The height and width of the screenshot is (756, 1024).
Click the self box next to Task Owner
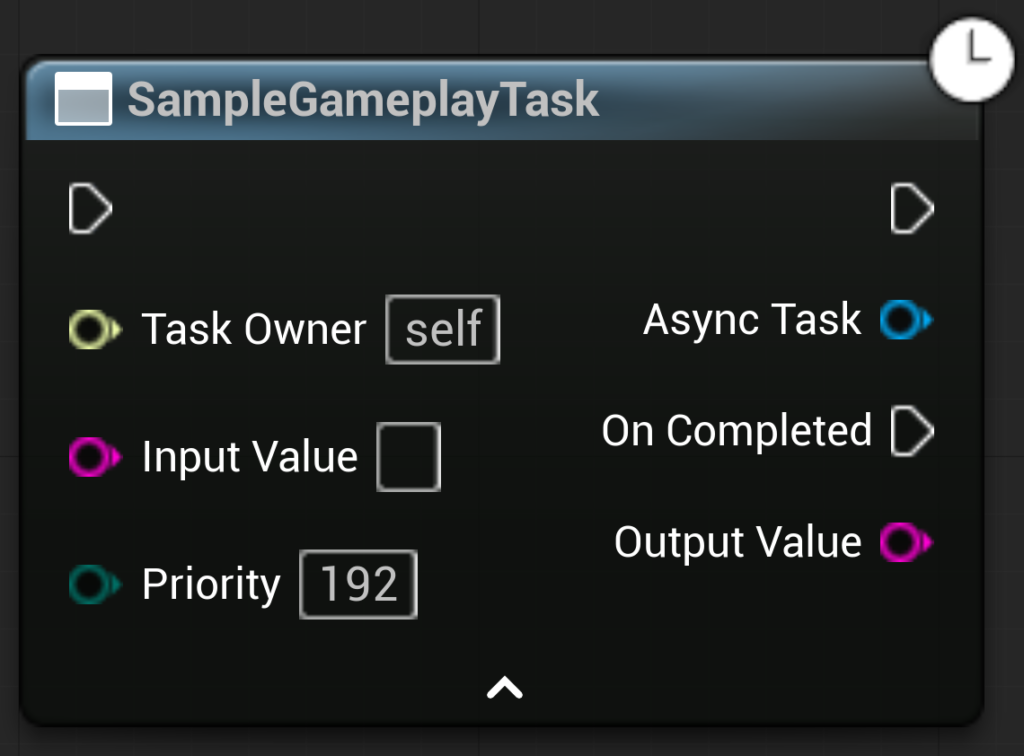click(442, 328)
